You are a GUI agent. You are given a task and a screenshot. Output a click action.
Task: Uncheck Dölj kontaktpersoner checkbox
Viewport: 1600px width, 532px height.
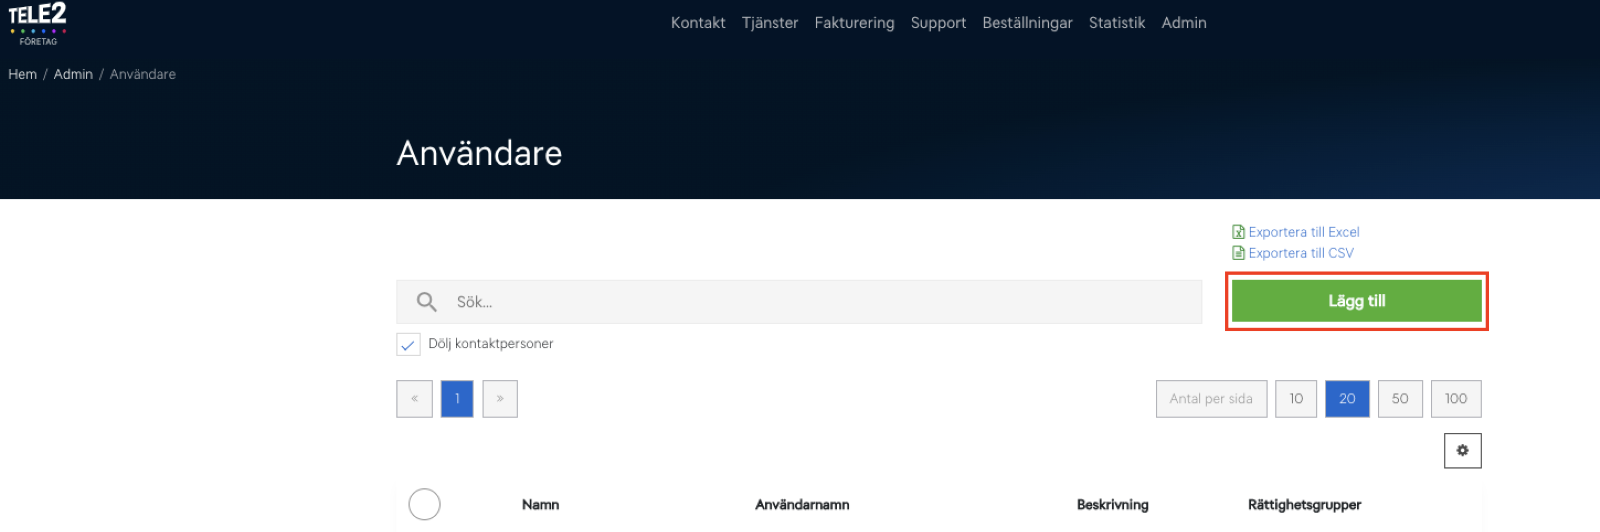pos(408,344)
